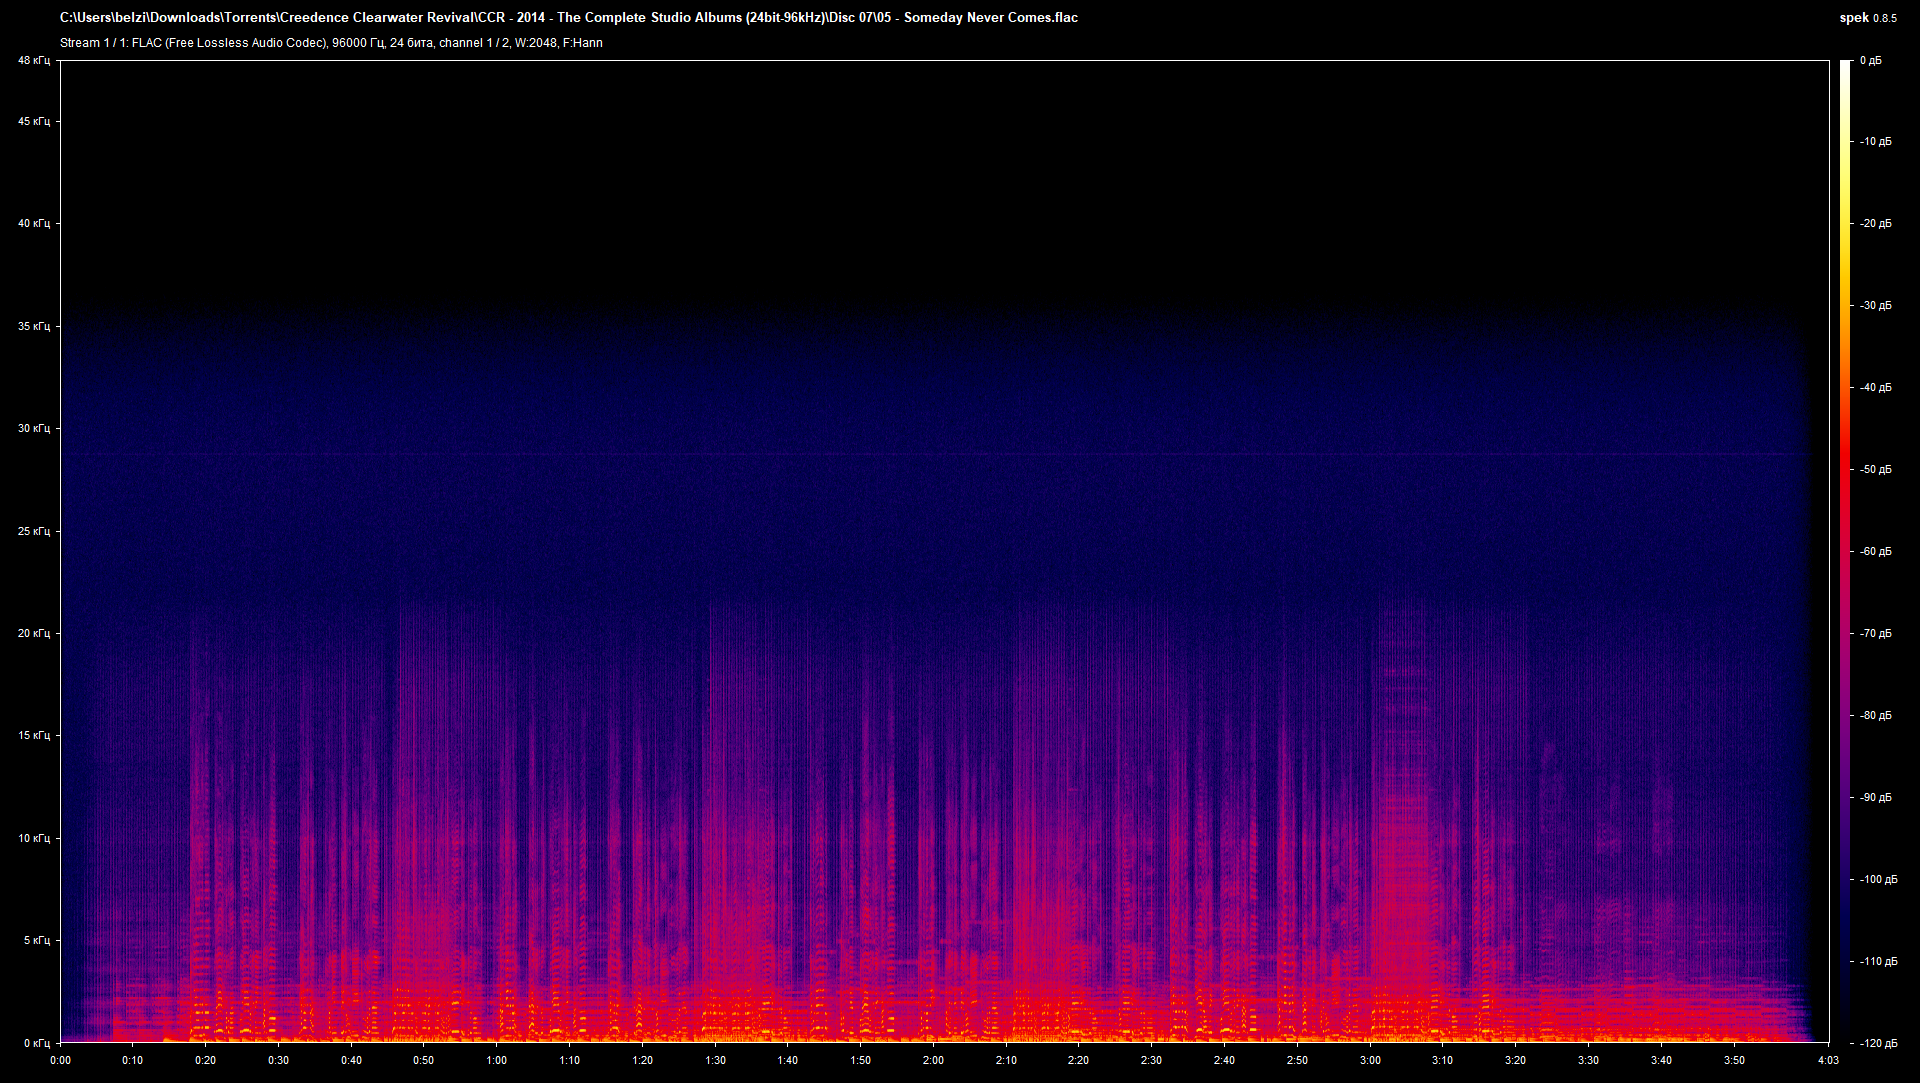Image resolution: width=1920 pixels, height=1083 pixels.
Task: Click the "-120 дБ" label at legend bottom
Action: tap(1877, 1042)
